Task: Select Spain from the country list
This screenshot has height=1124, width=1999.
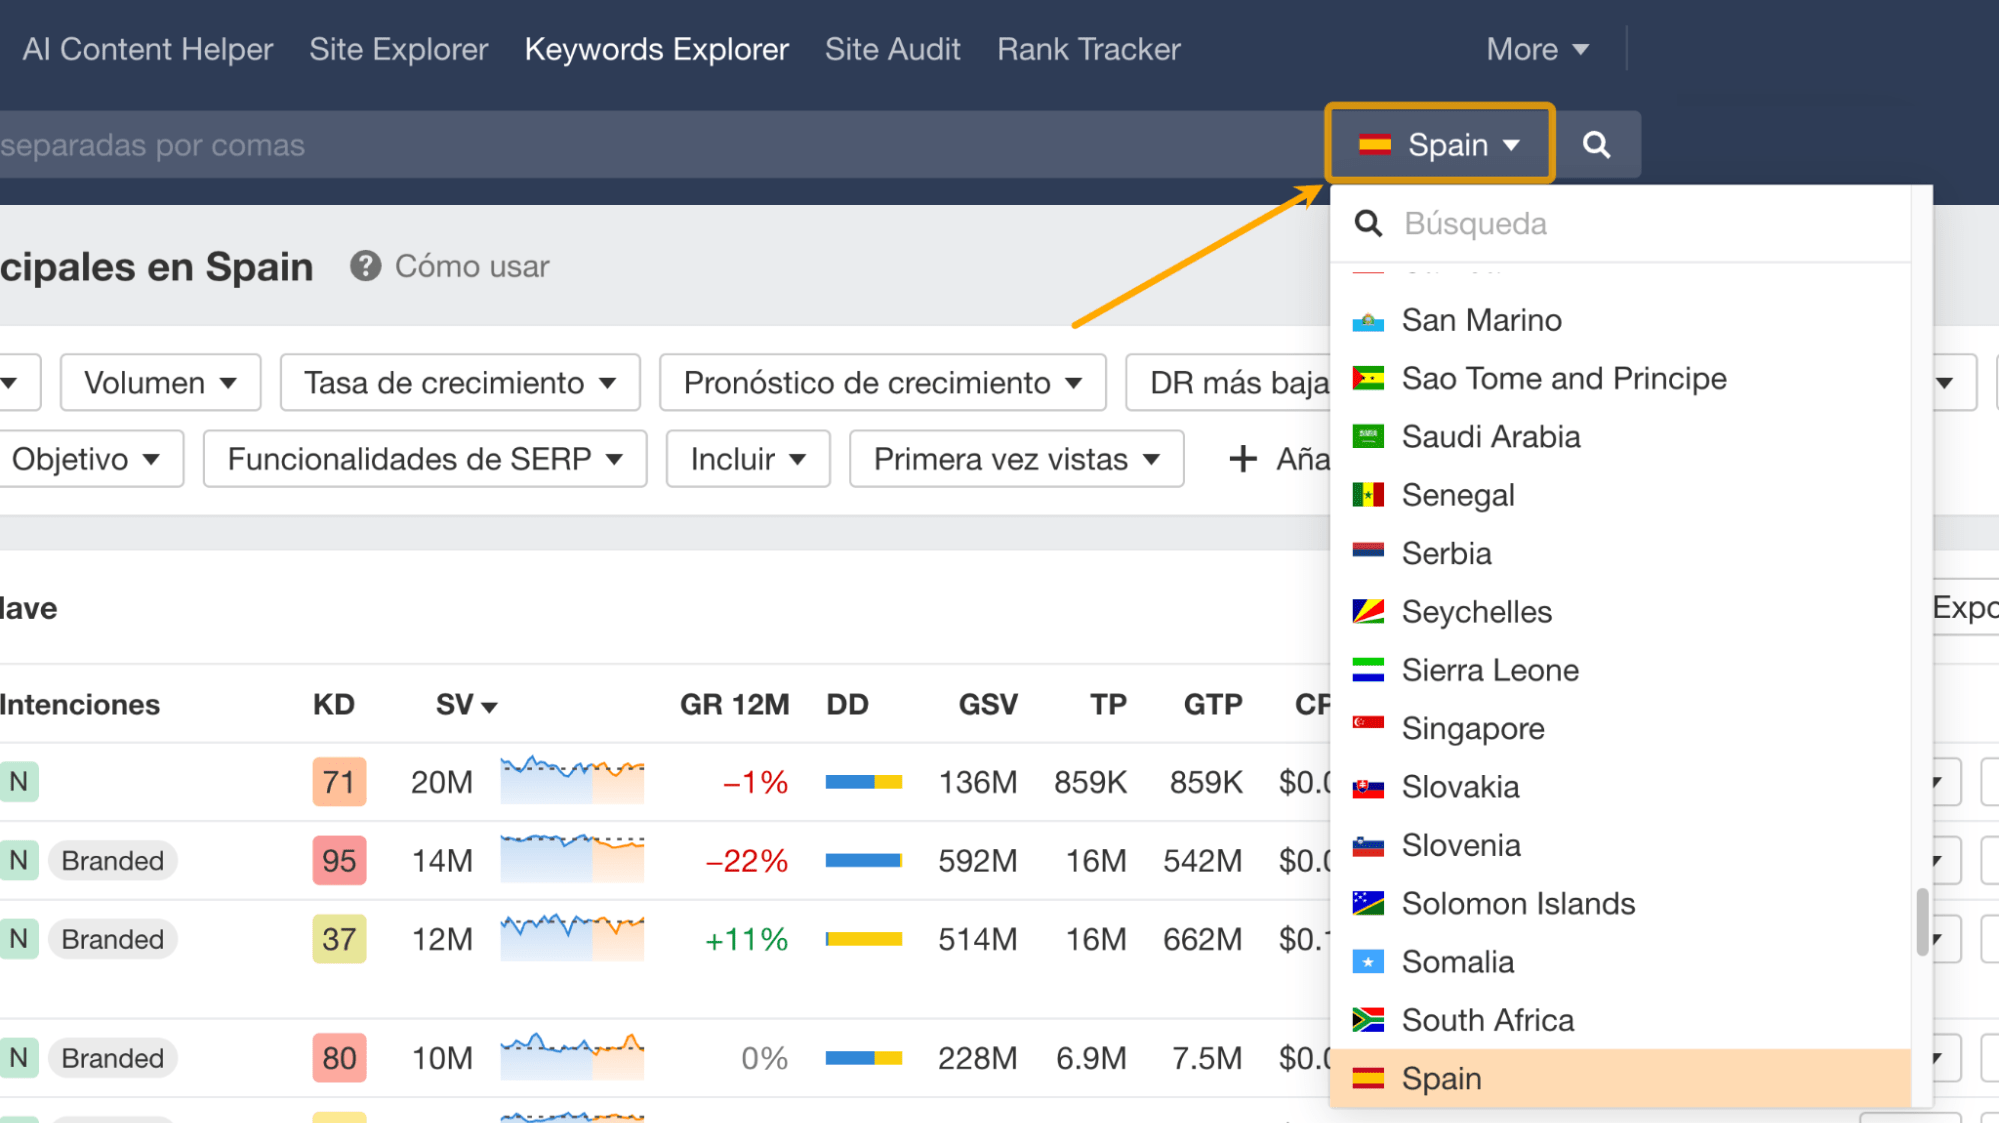Action: click(1442, 1078)
